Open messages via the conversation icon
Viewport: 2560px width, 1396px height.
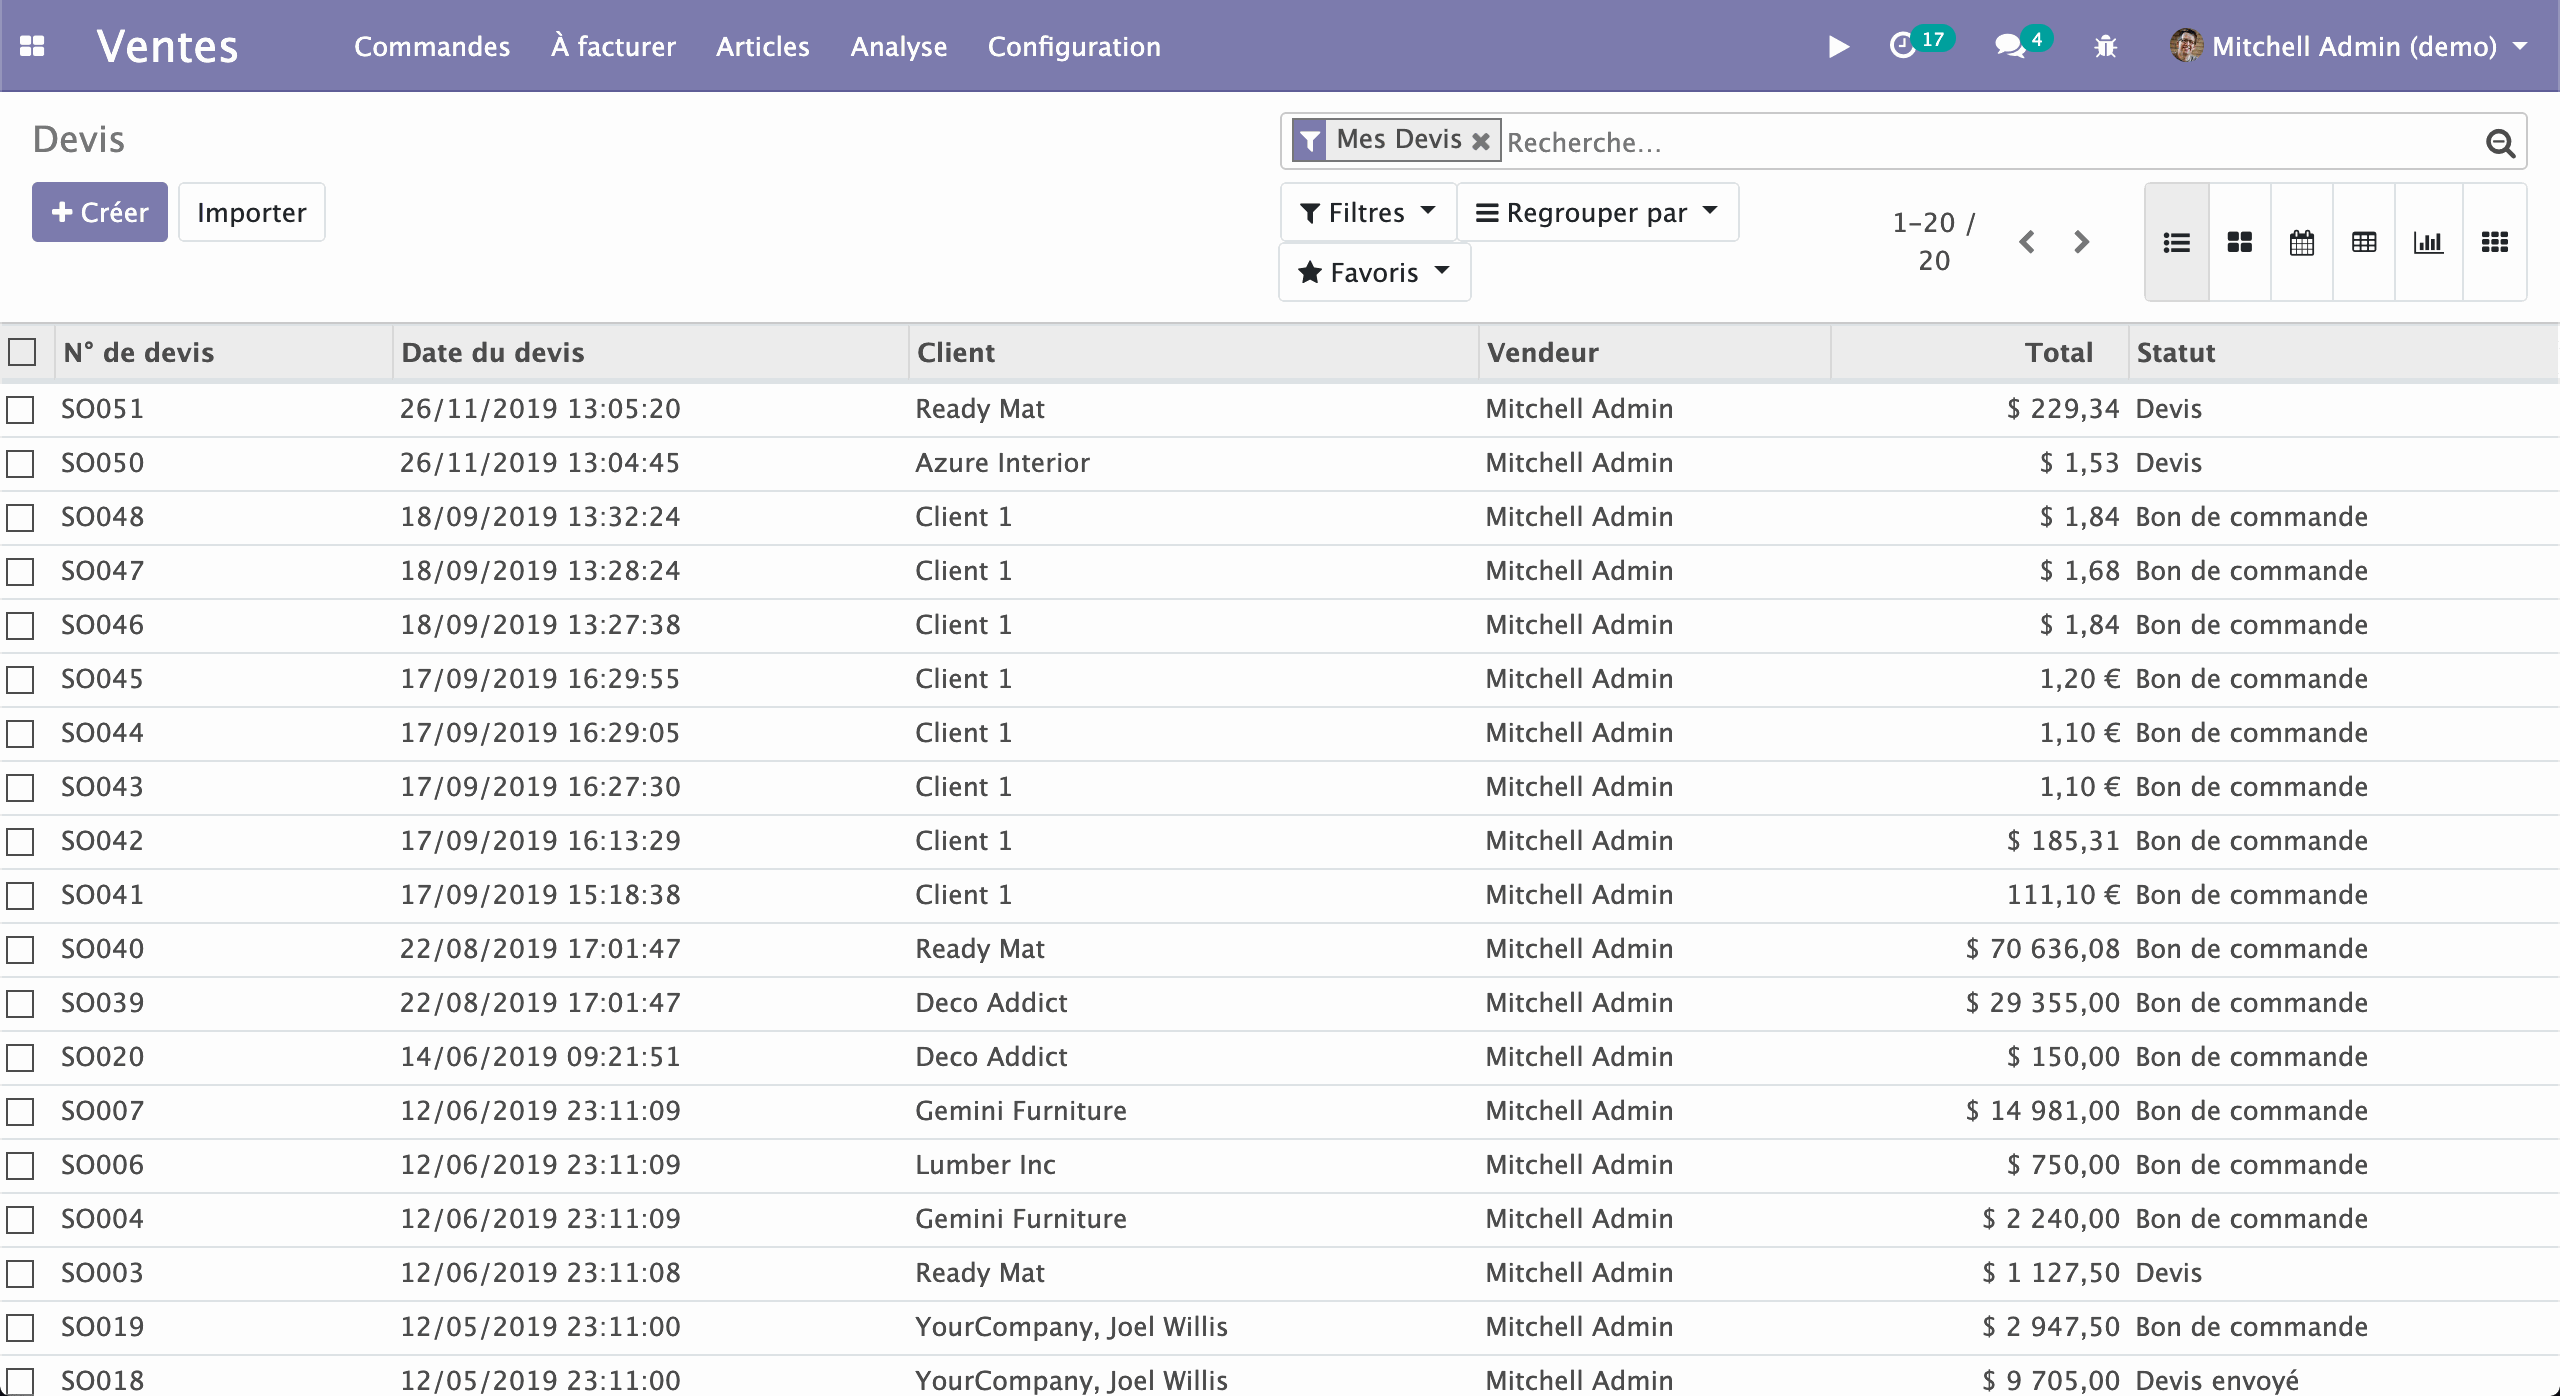click(x=2011, y=46)
